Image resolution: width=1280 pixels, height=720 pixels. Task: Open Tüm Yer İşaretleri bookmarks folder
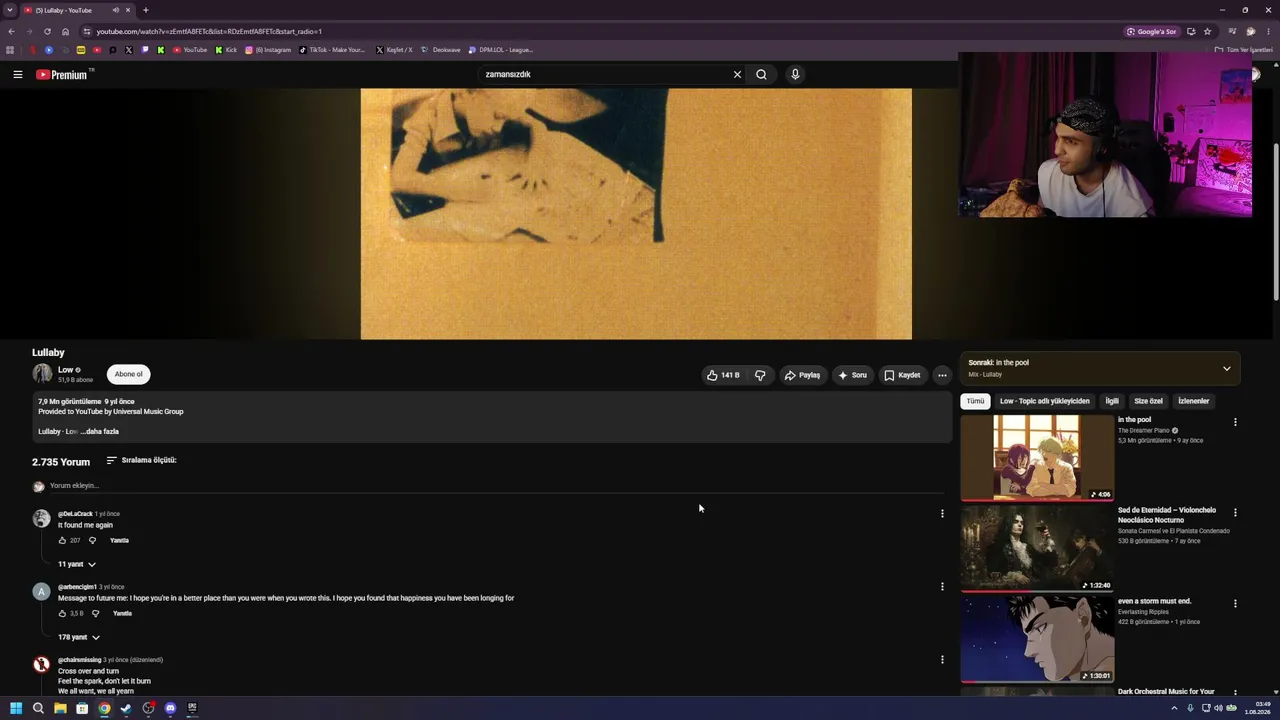[1243, 50]
